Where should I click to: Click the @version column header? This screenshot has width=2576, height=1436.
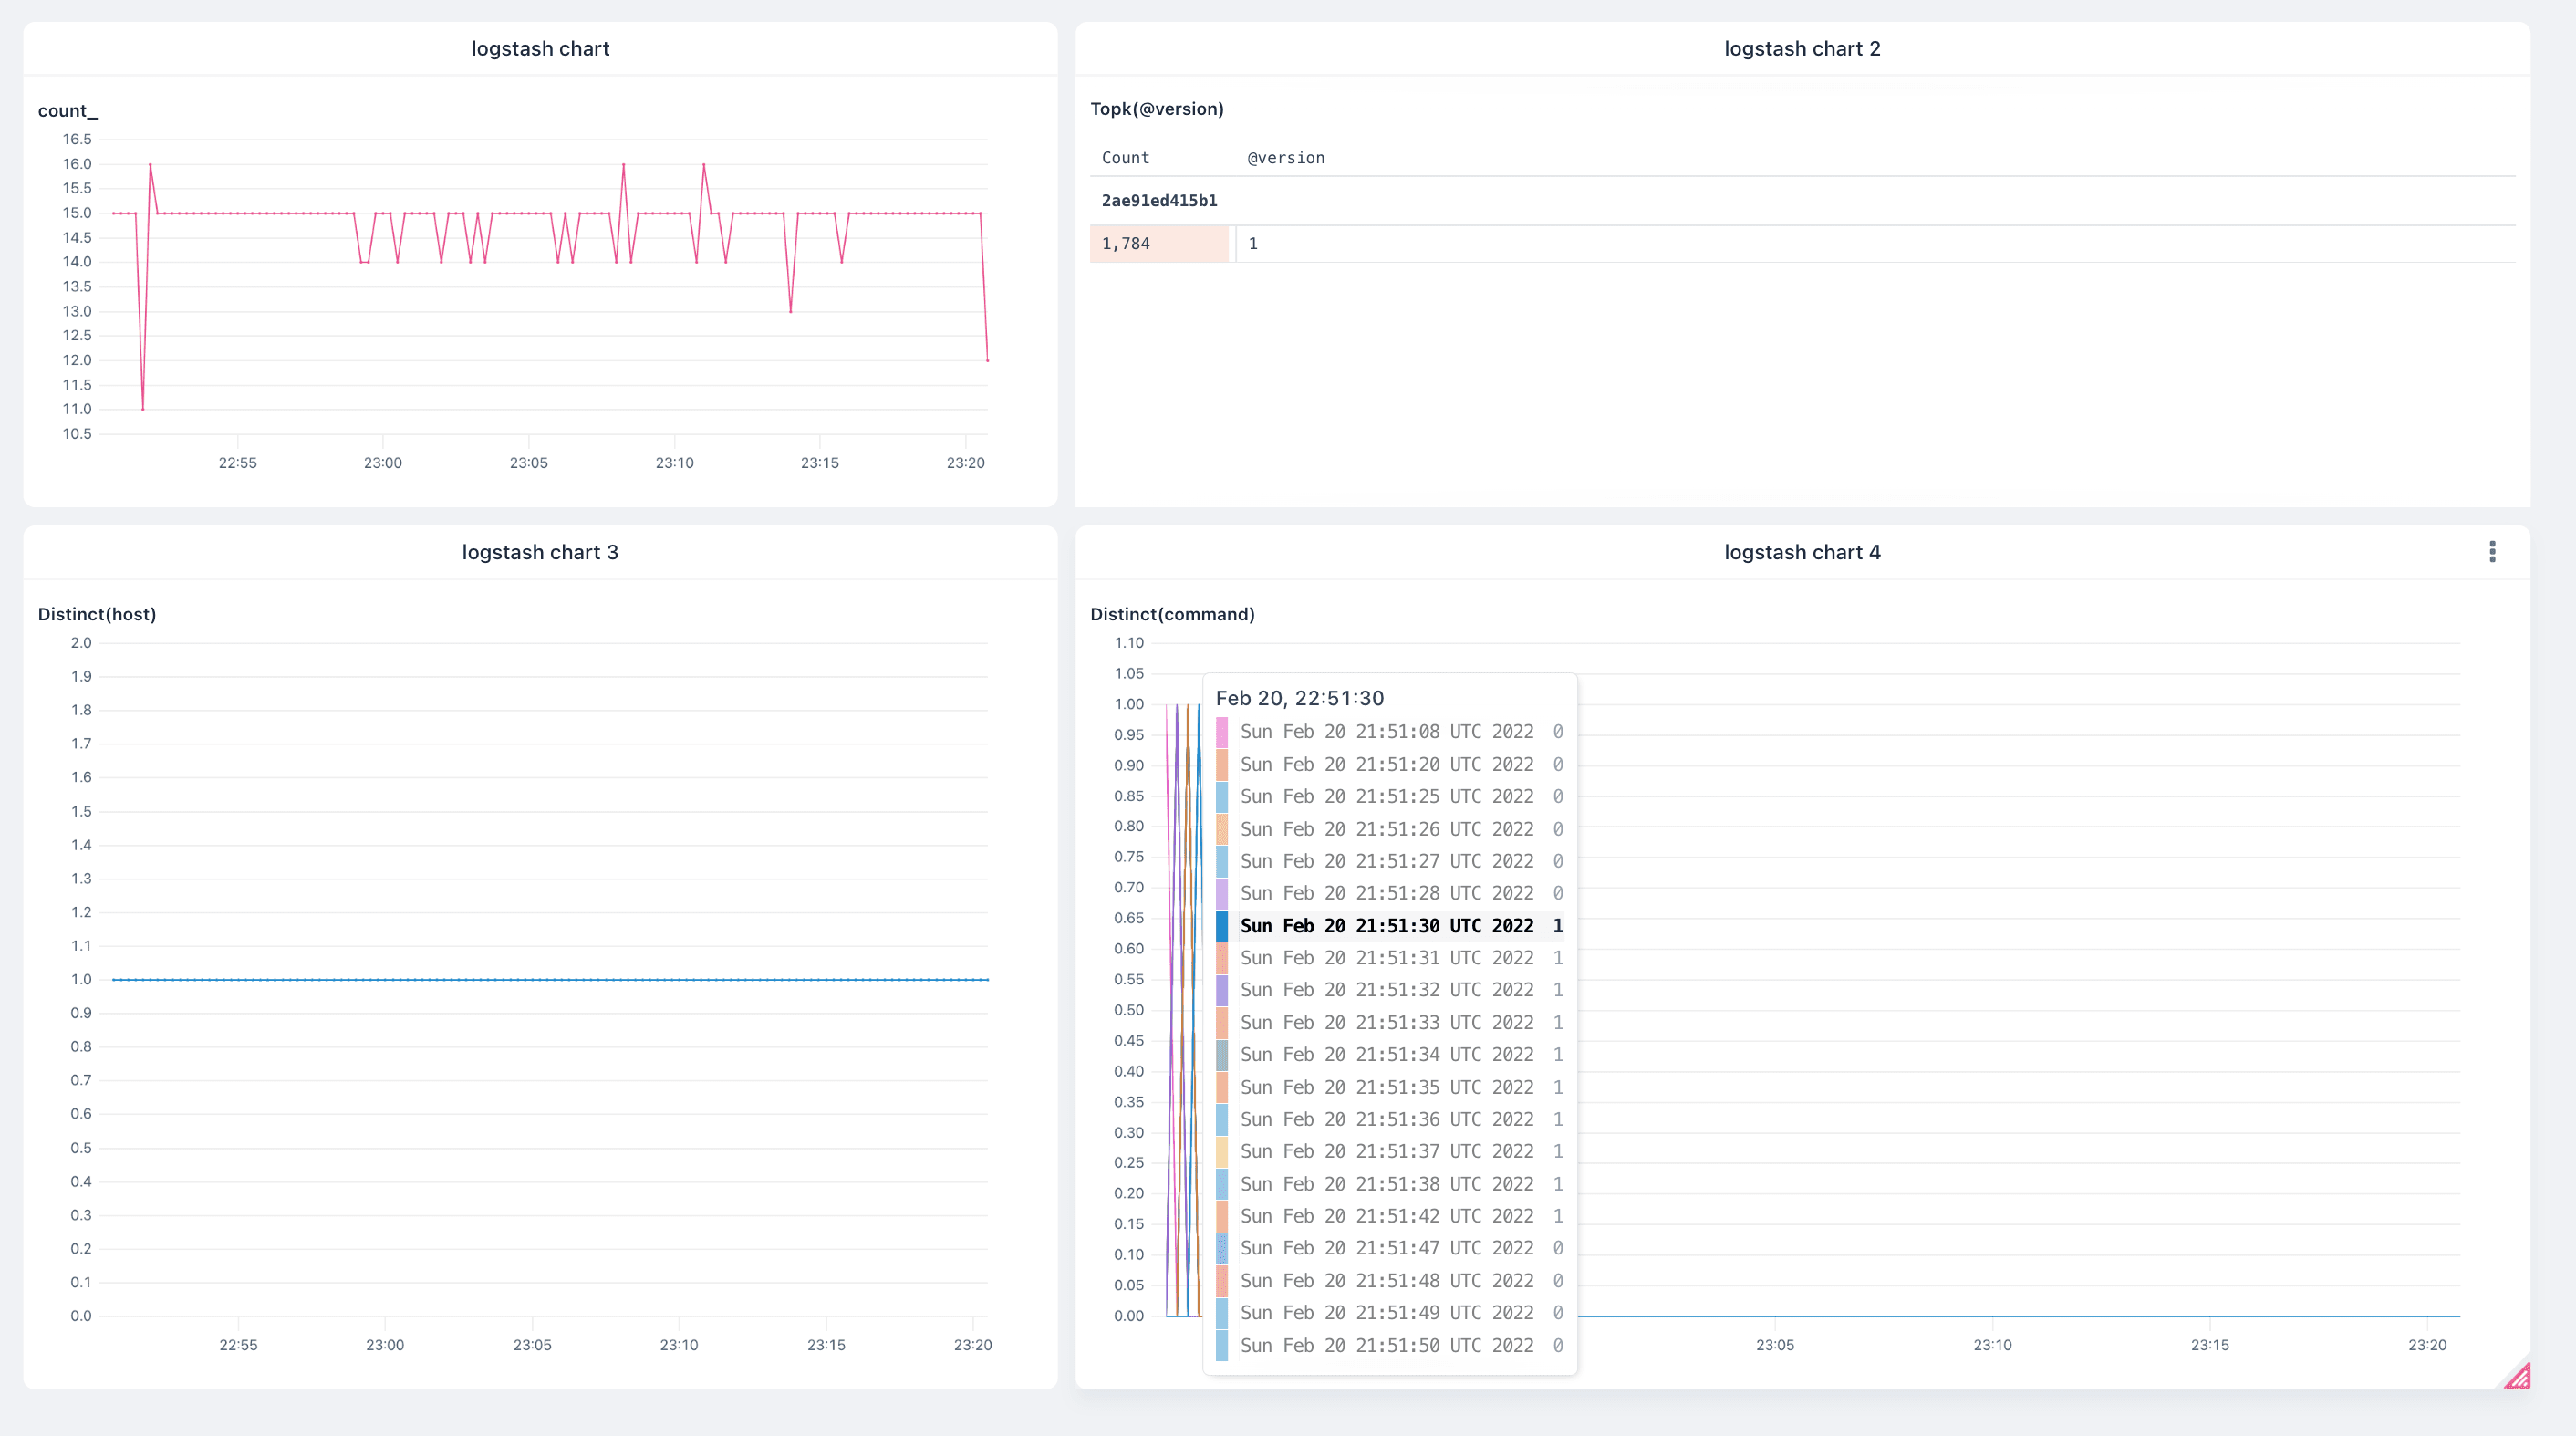1286,158
